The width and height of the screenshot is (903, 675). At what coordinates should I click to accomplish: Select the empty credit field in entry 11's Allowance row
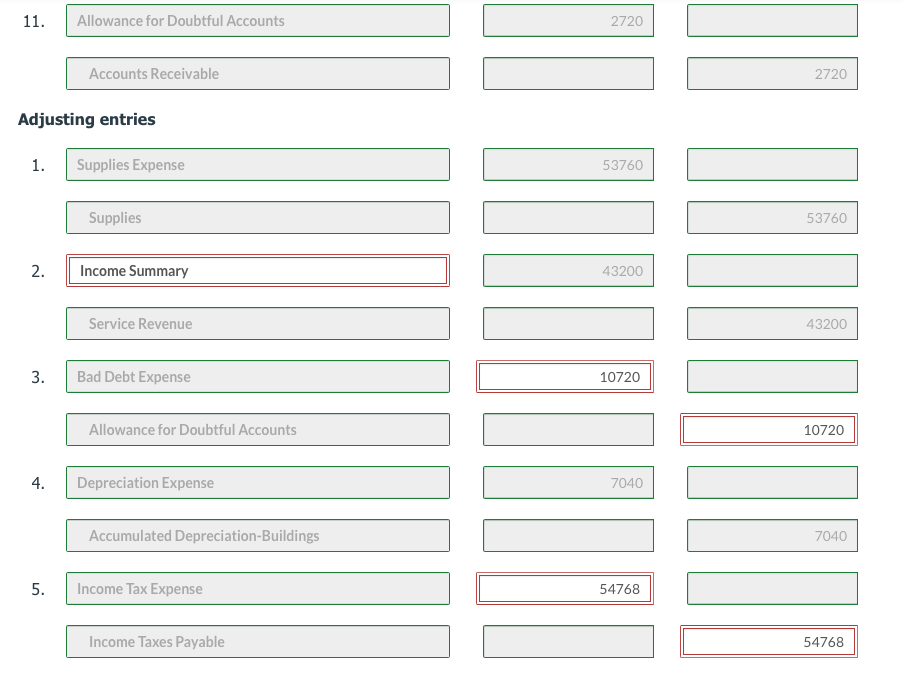click(772, 21)
